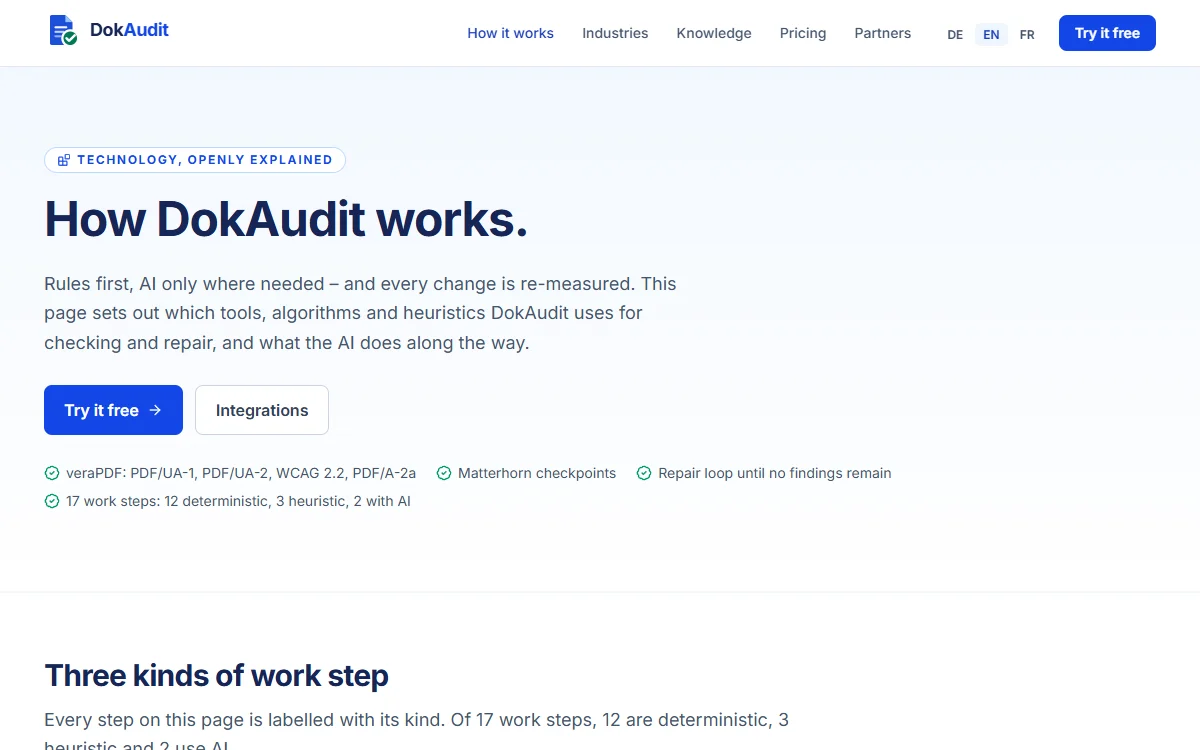This screenshot has width=1200, height=750.
Task: Click the DokAudit brand name
Action: [x=129, y=30]
